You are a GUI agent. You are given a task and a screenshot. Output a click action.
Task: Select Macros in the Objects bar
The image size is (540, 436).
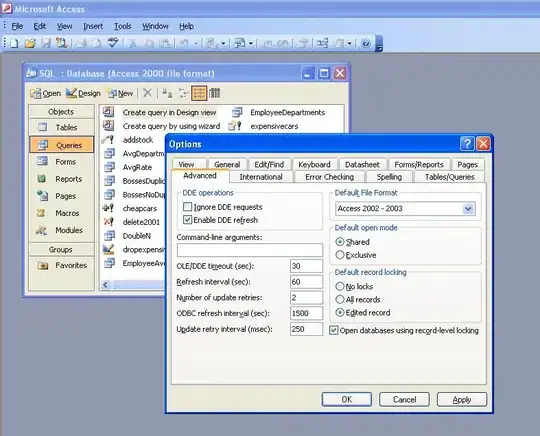coord(61,213)
